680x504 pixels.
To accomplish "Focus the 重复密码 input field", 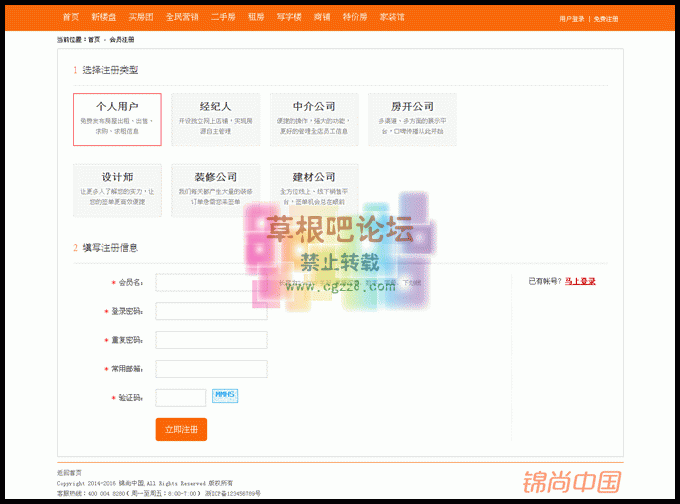I will click(212, 340).
